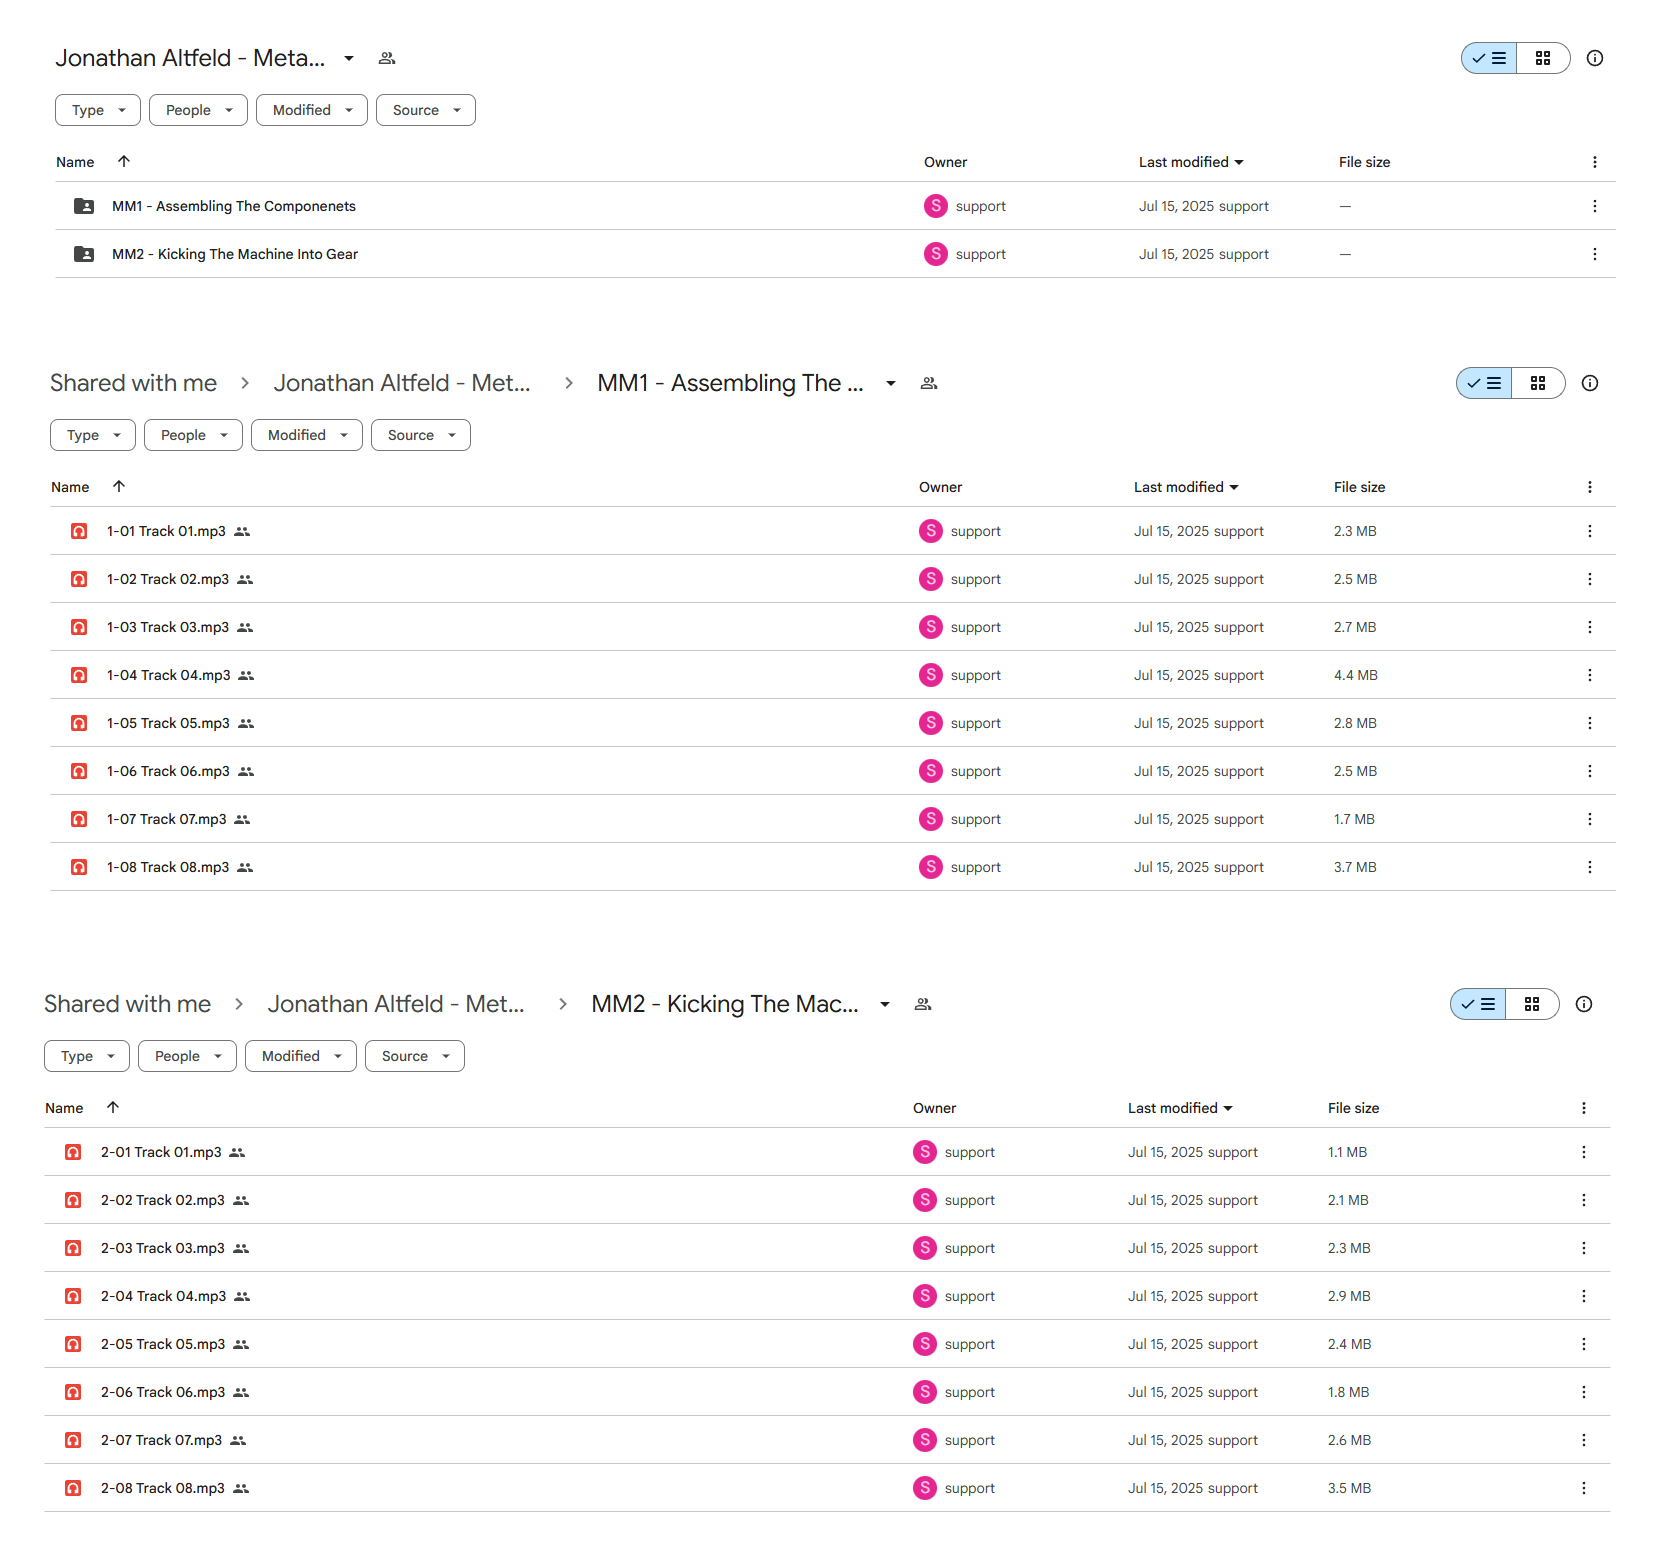The width and height of the screenshot is (1672, 1564).
Task: Open Type filter dropdown in top panel
Action: [x=98, y=110]
